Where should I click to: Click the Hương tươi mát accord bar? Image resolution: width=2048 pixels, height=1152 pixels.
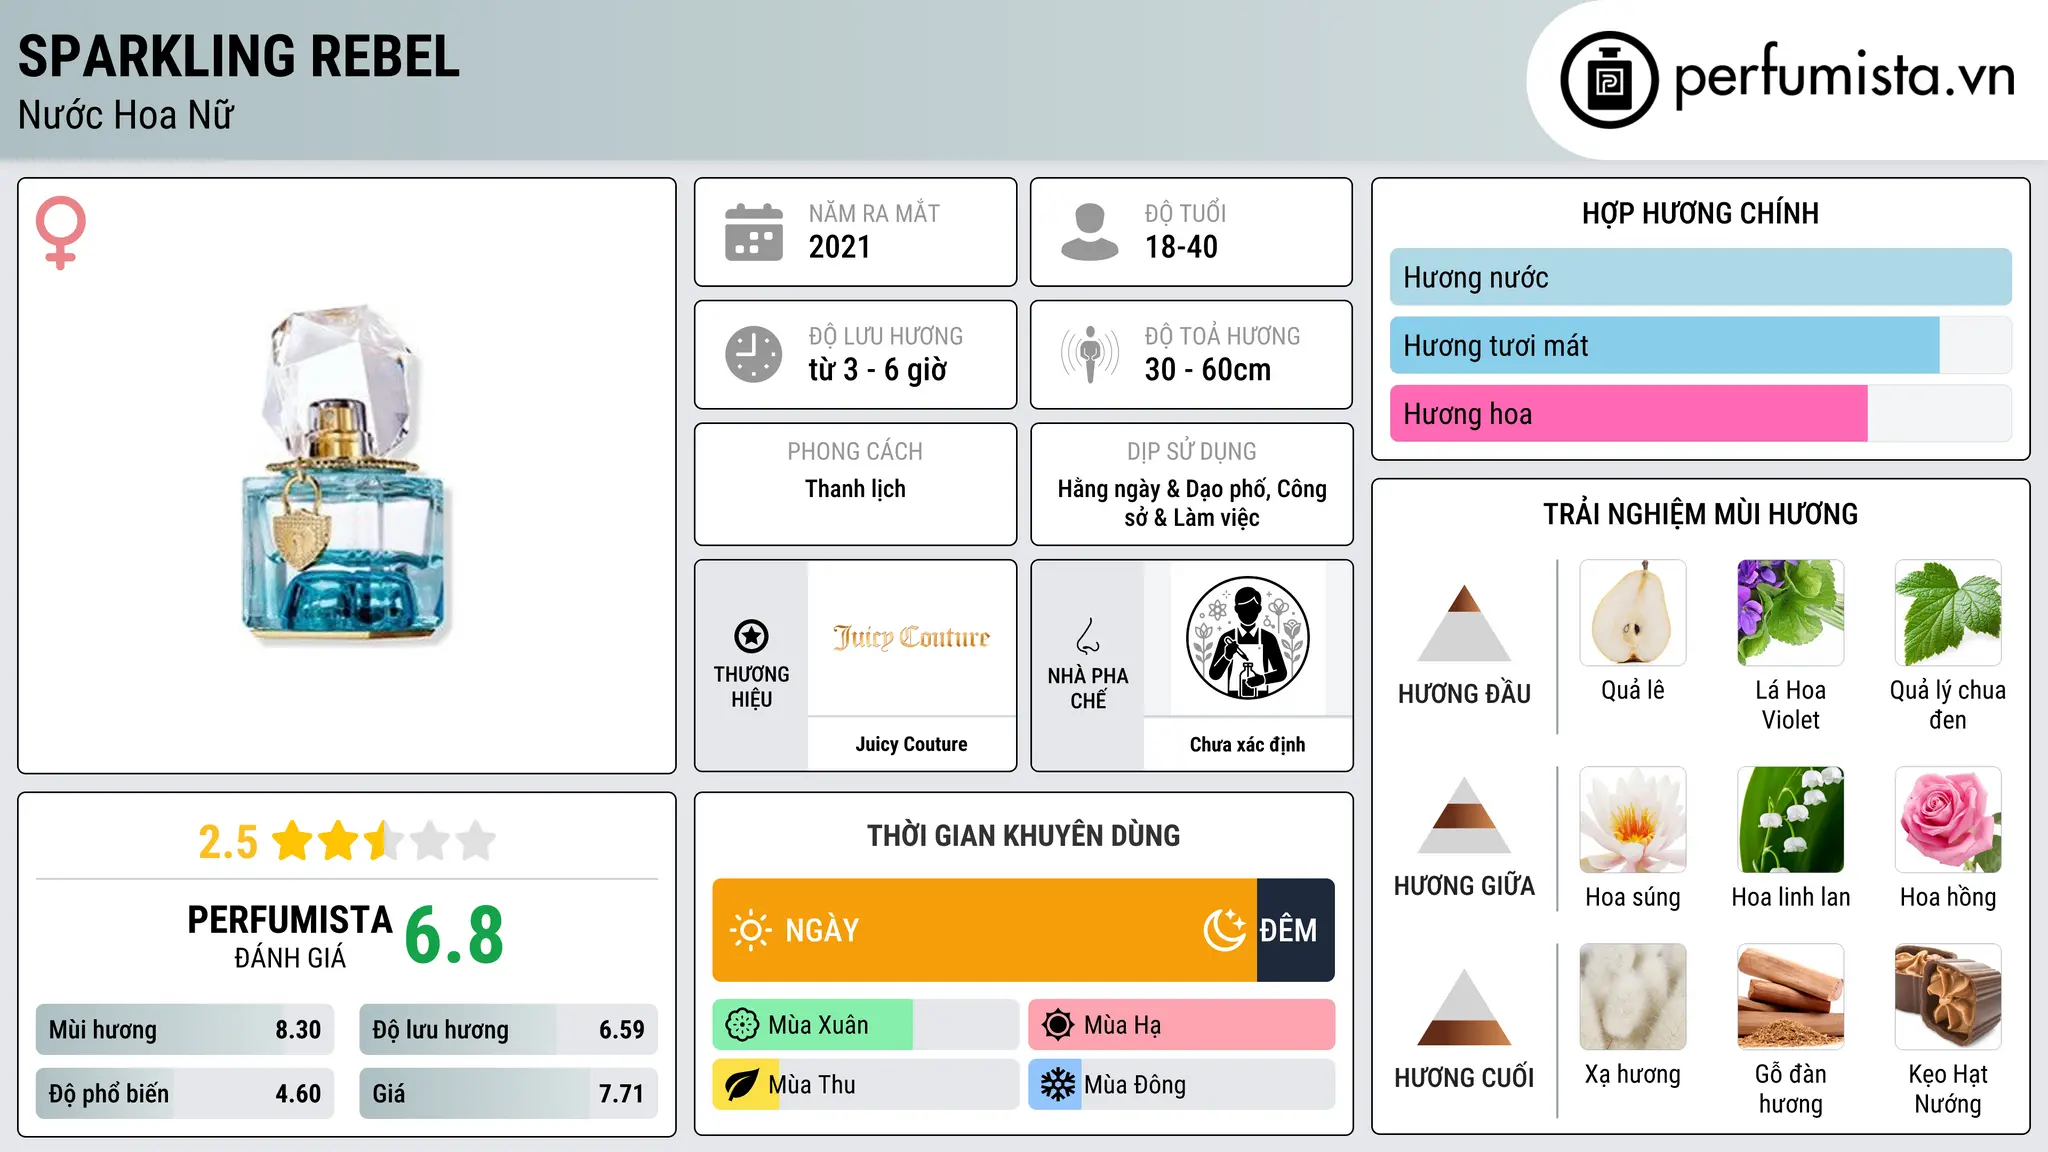(1700, 345)
